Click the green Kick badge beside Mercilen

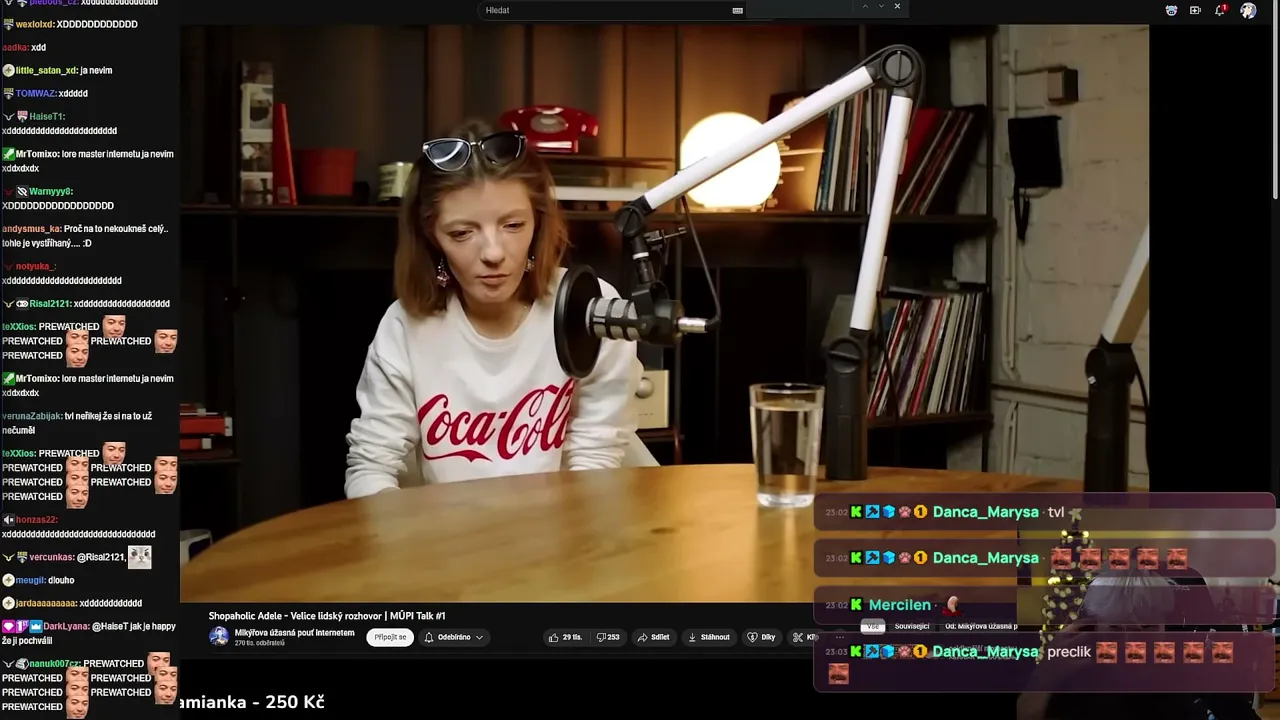point(856,605)
